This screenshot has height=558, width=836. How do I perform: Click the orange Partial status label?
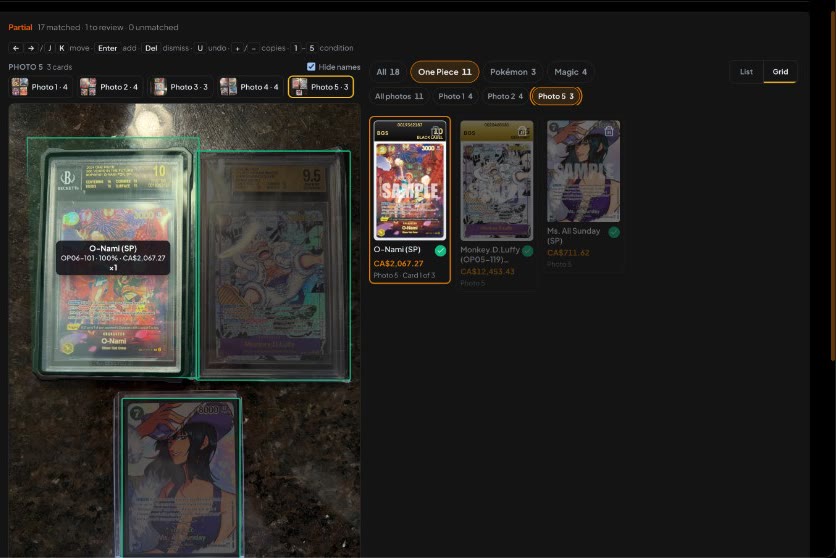(20, 27)
